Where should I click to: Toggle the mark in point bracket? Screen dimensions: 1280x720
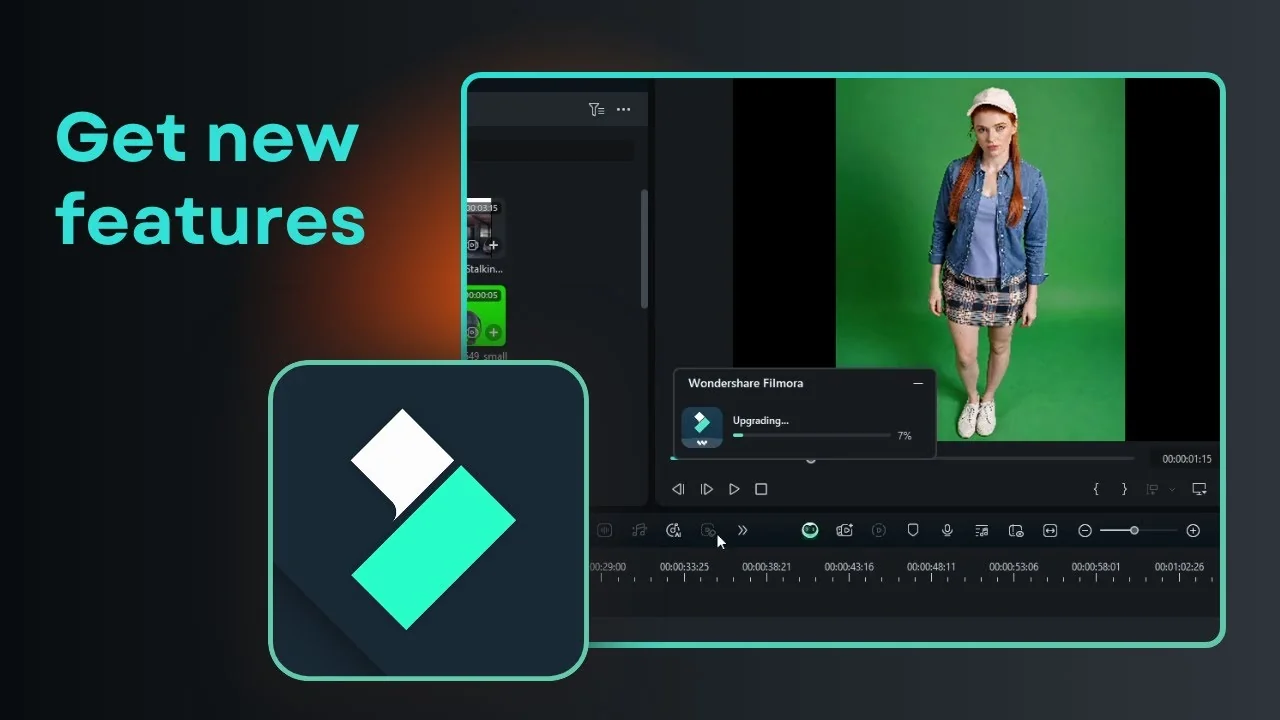1095,489
